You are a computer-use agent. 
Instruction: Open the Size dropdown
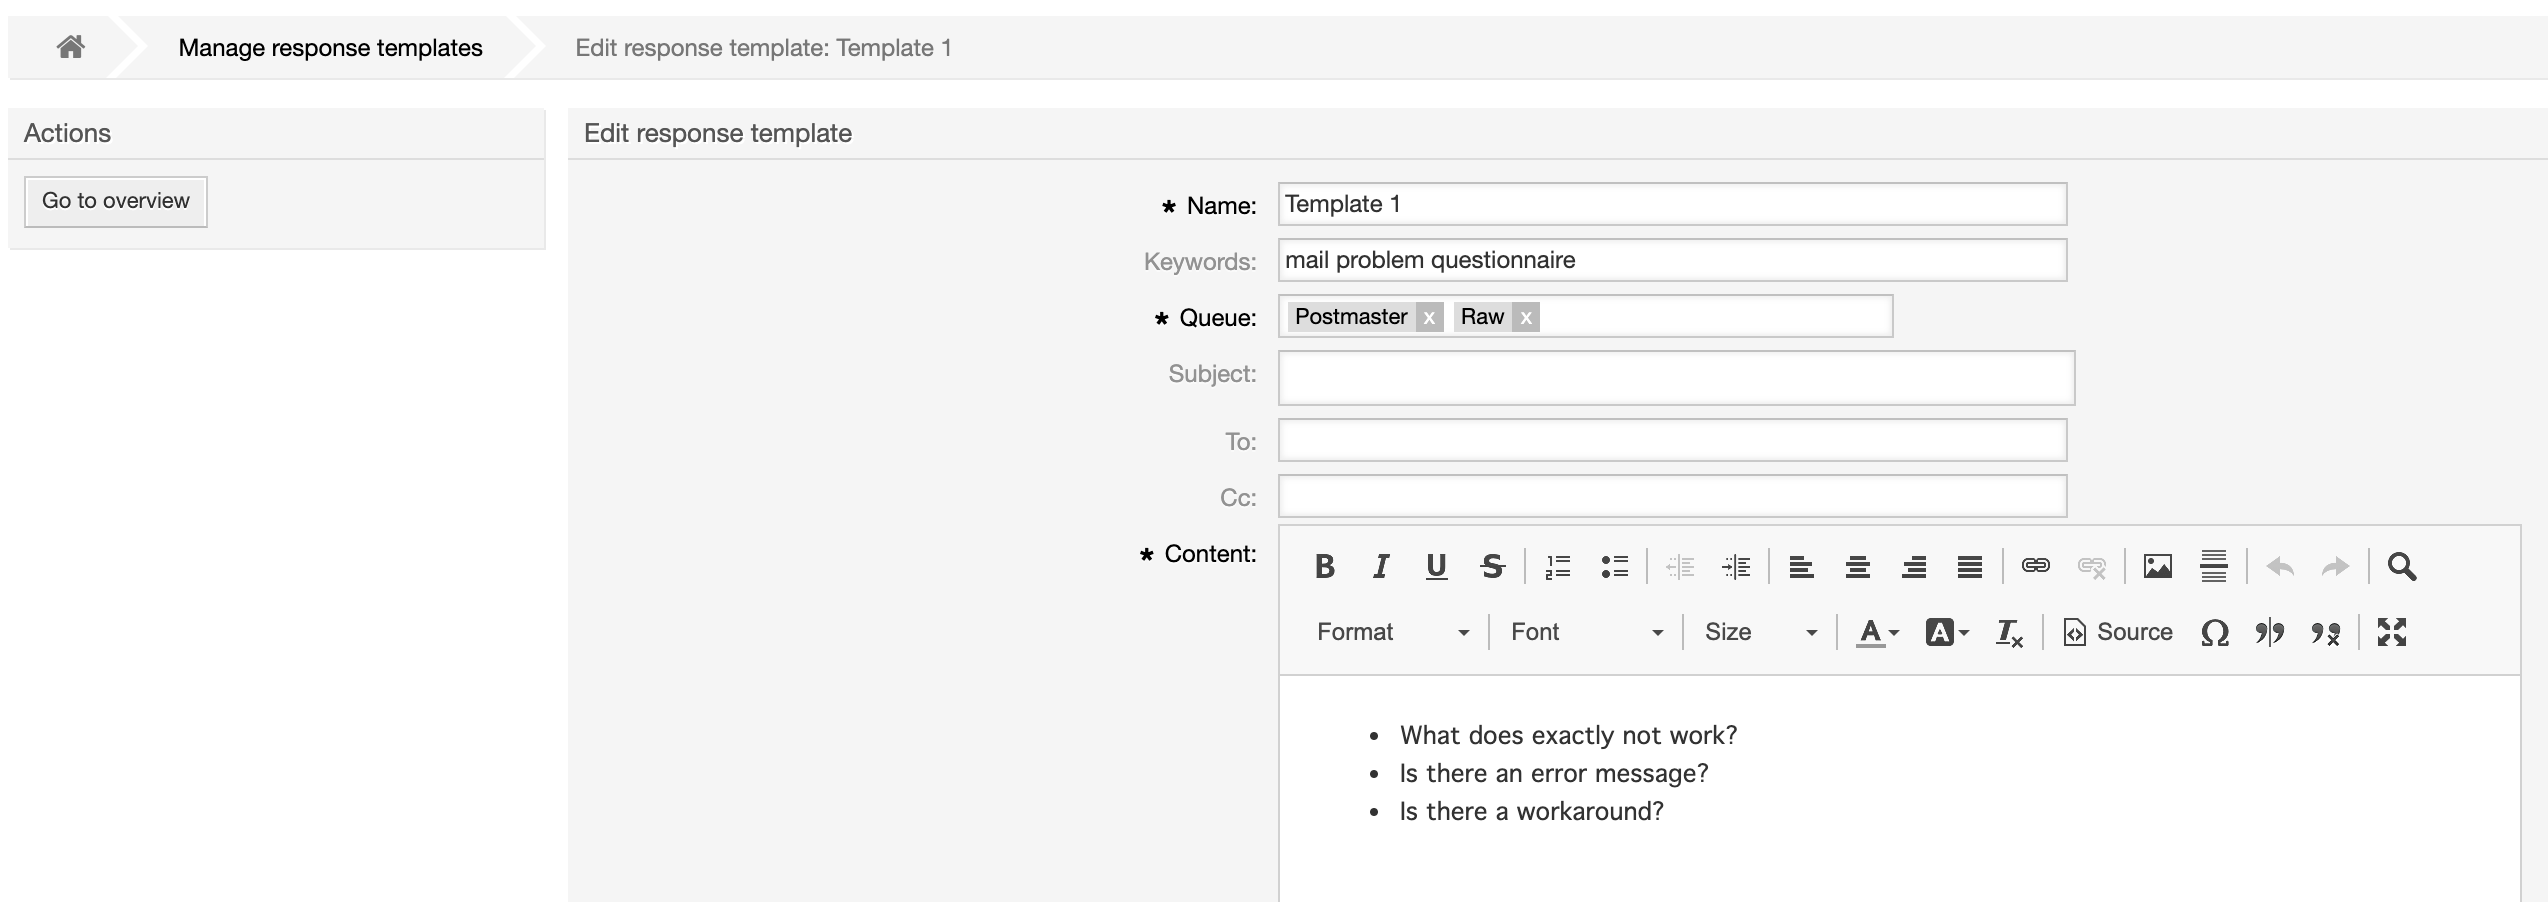click(x=1759, y=632)
